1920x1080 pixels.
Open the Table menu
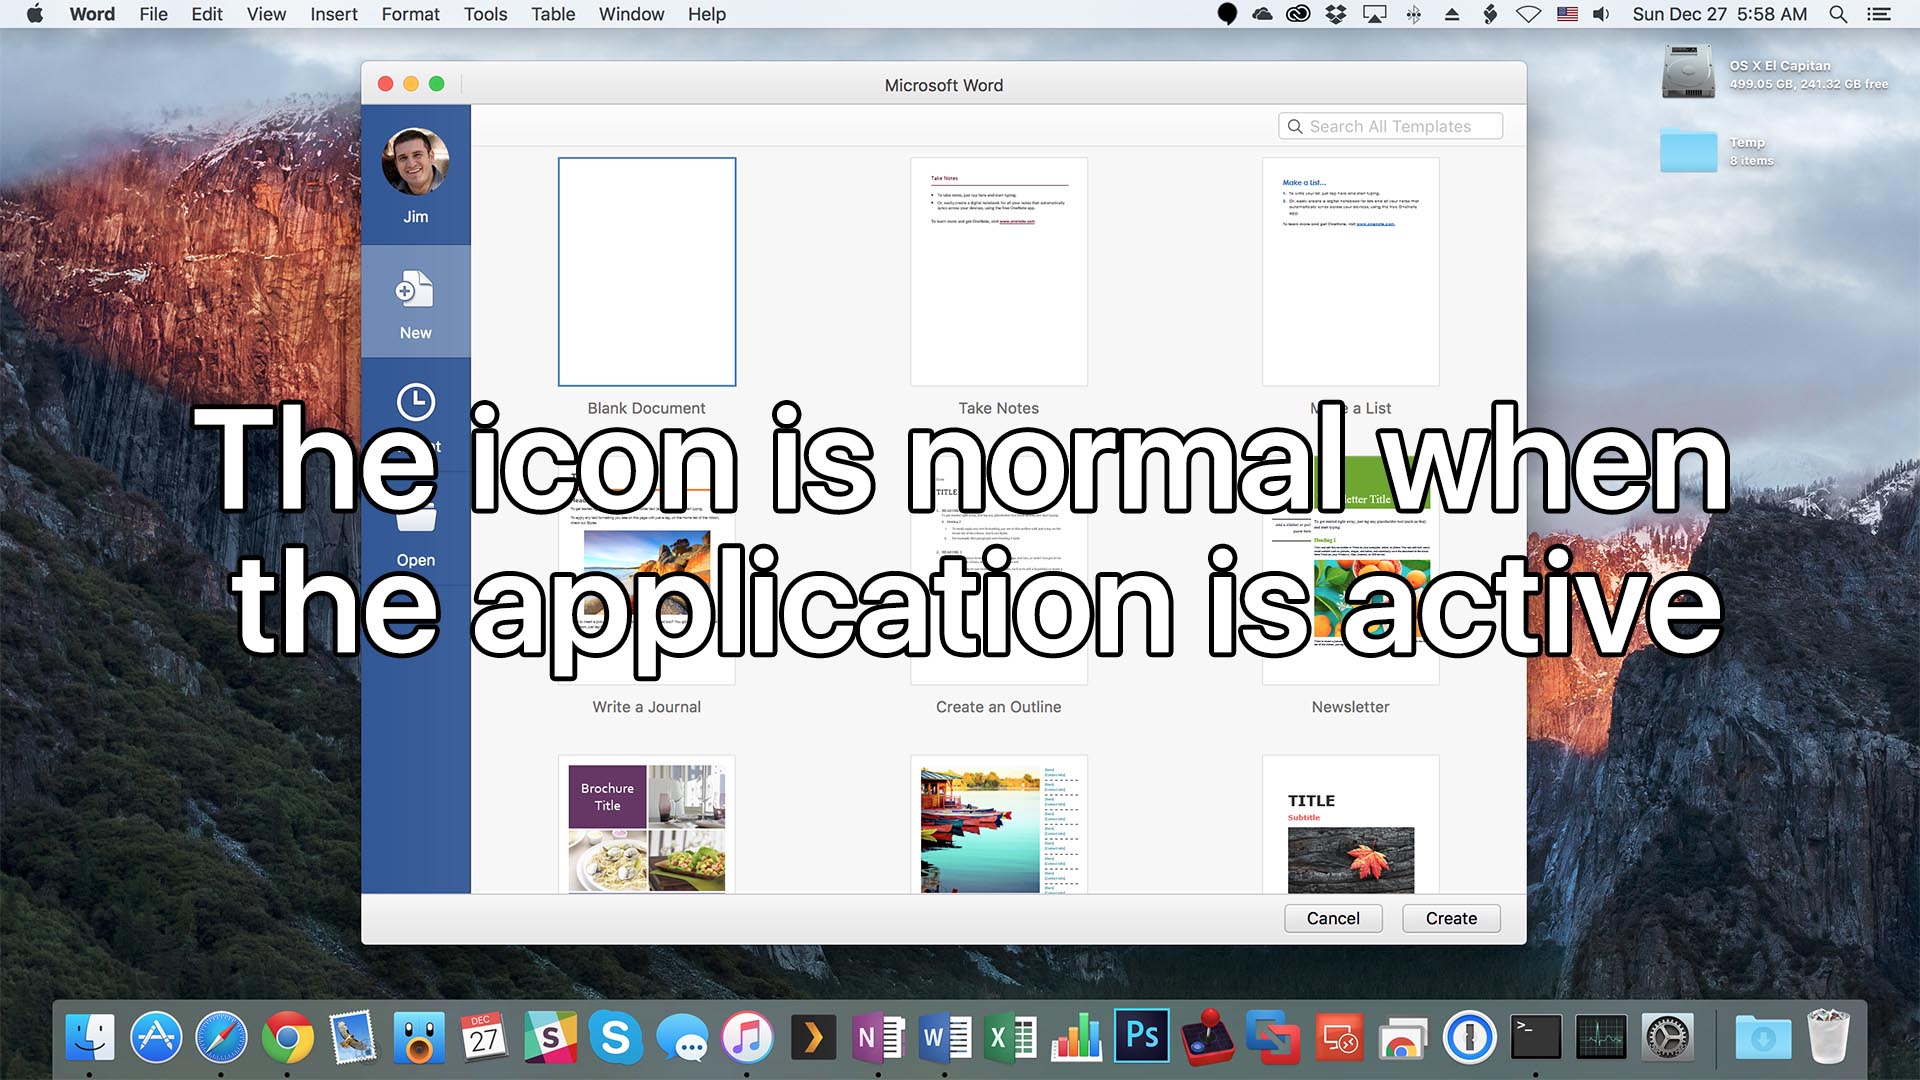(553, 14)
